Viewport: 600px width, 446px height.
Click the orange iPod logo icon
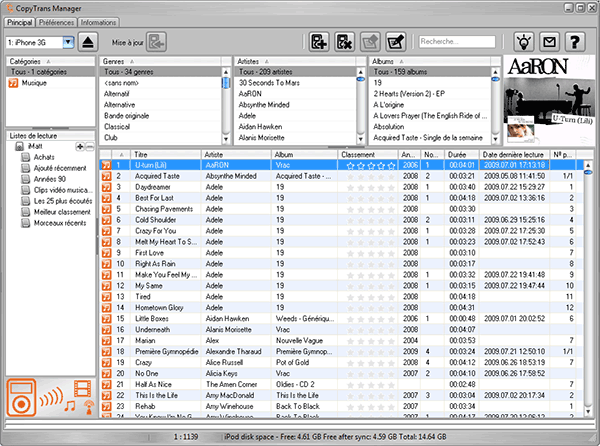click(x=21, y=398)
